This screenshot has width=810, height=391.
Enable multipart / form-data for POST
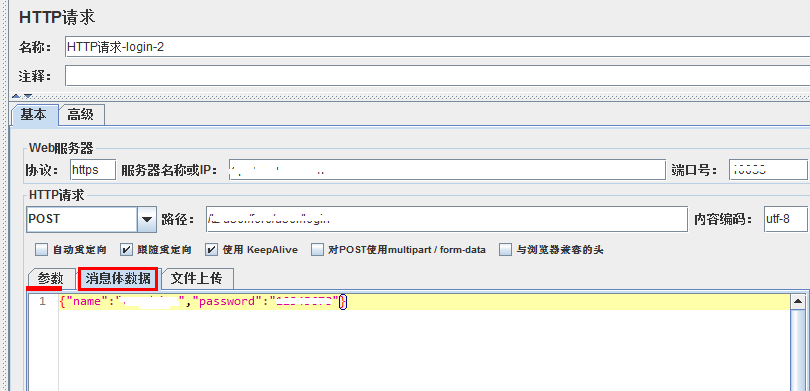tap(317, 250)
